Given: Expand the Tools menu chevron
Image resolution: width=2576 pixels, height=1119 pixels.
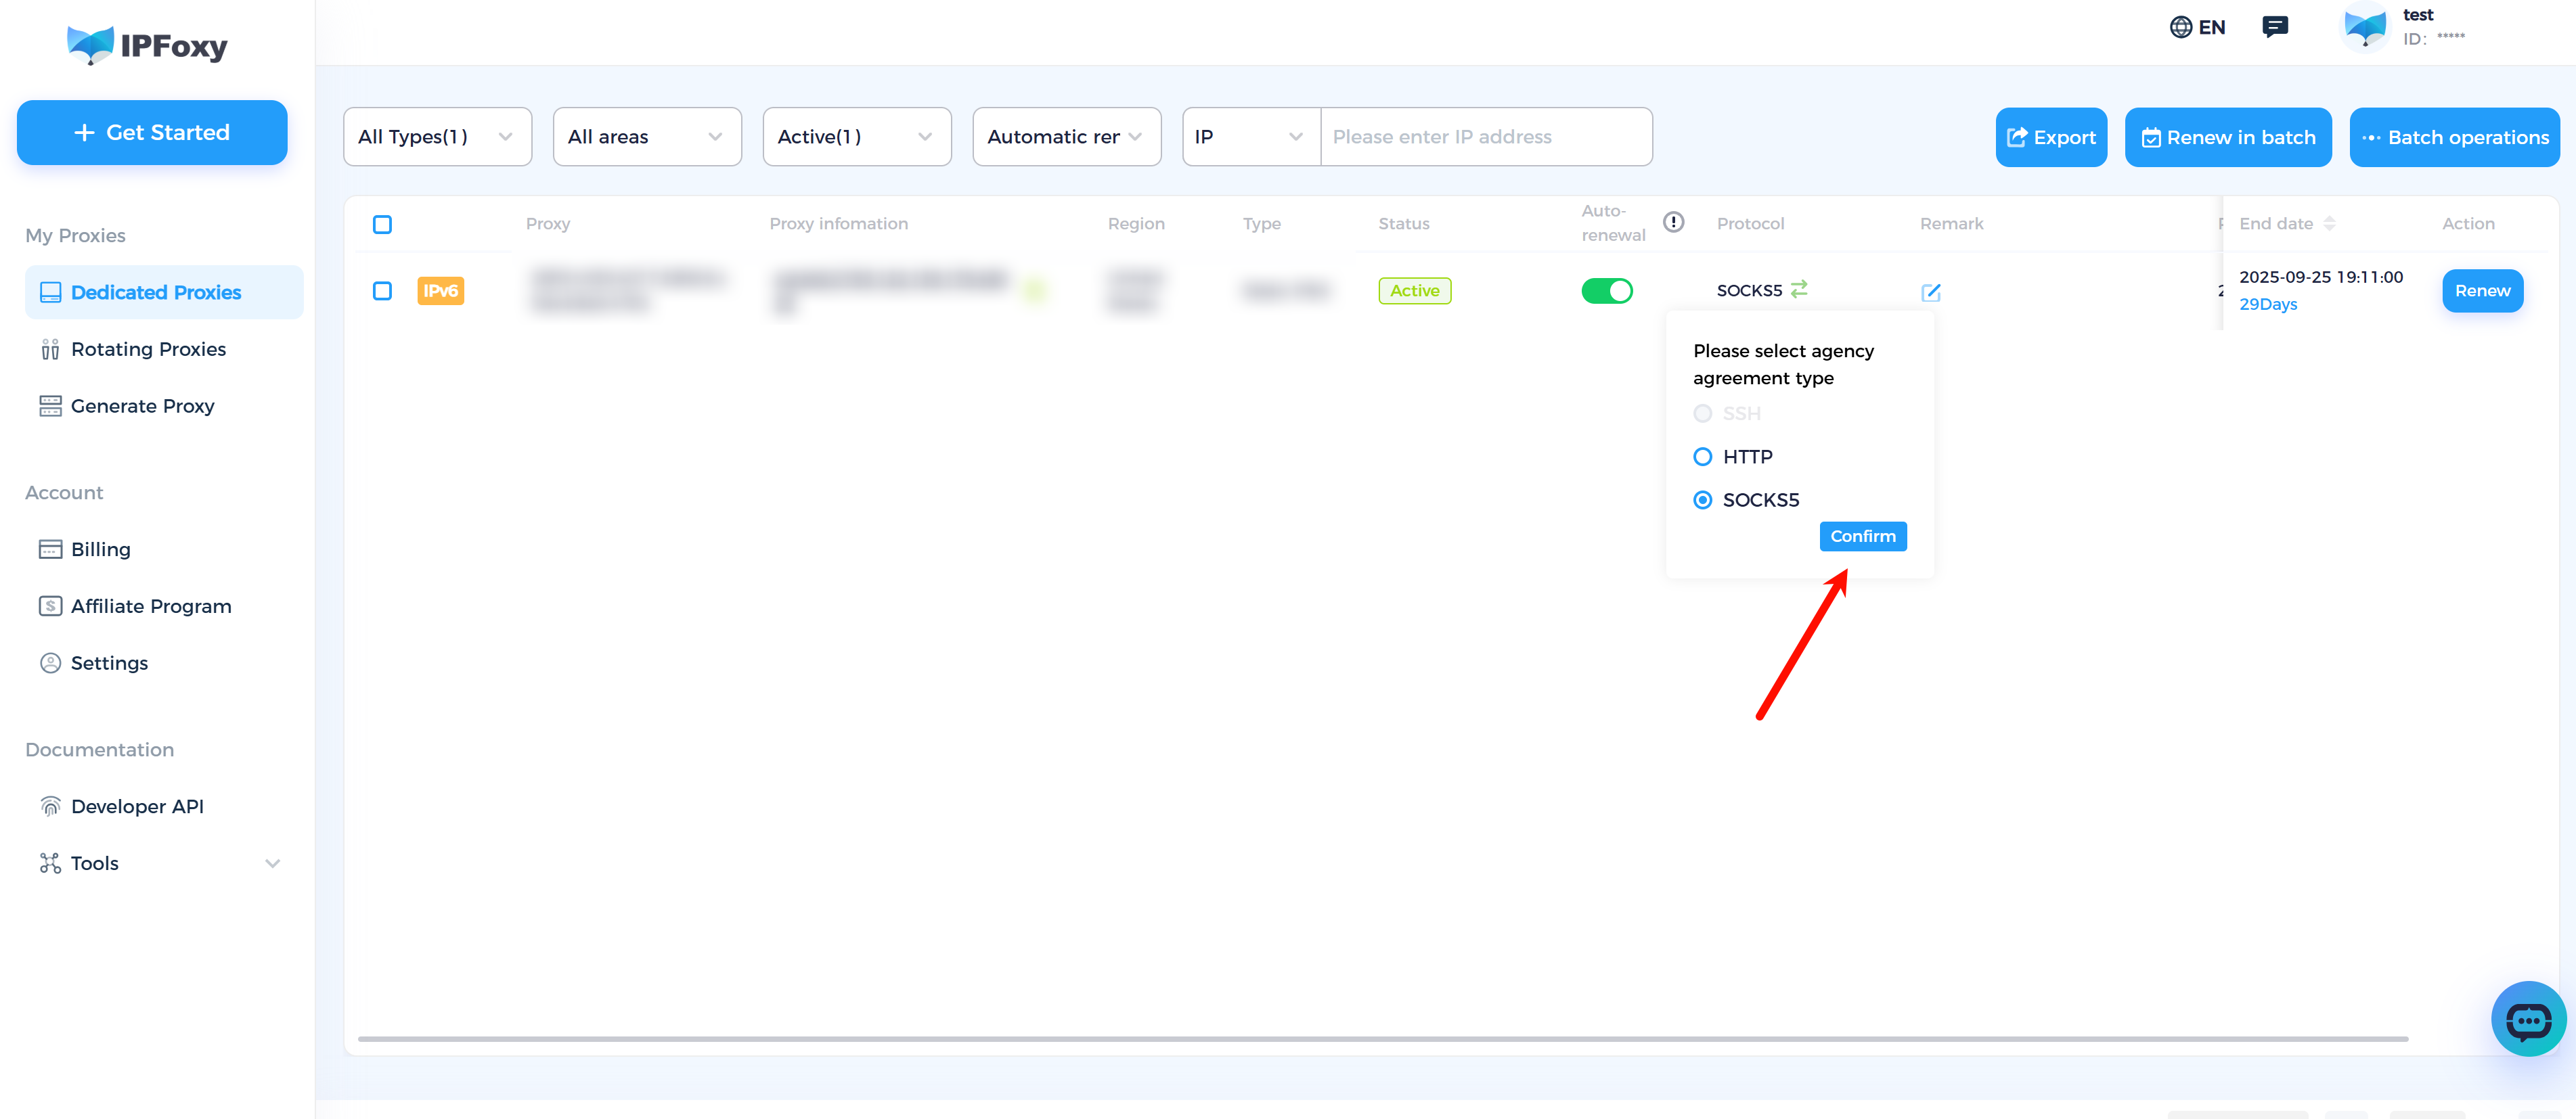Looking at the screenshot, I should (x=272, y=863).
